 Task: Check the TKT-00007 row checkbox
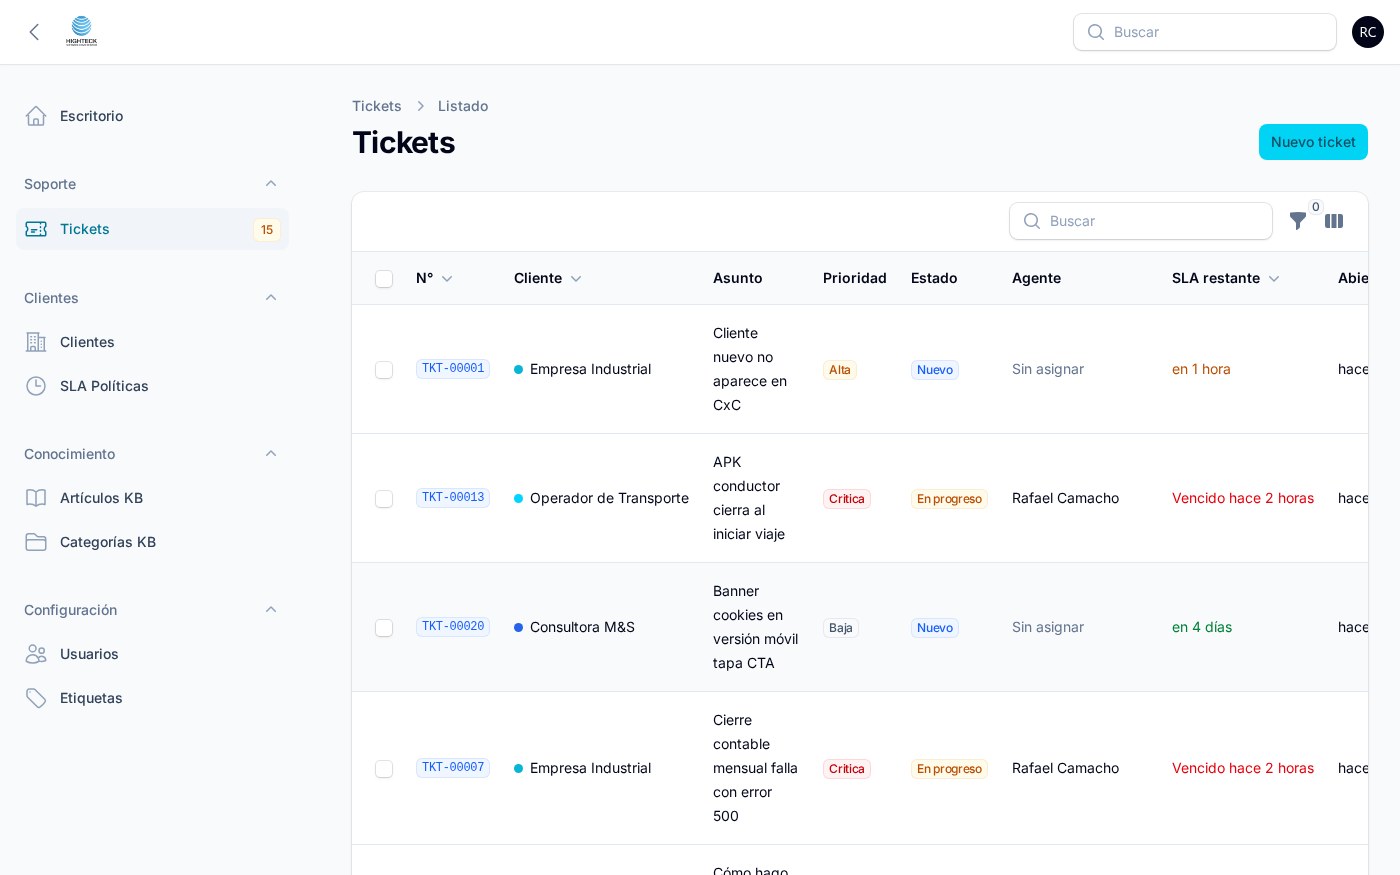point(384,769)
